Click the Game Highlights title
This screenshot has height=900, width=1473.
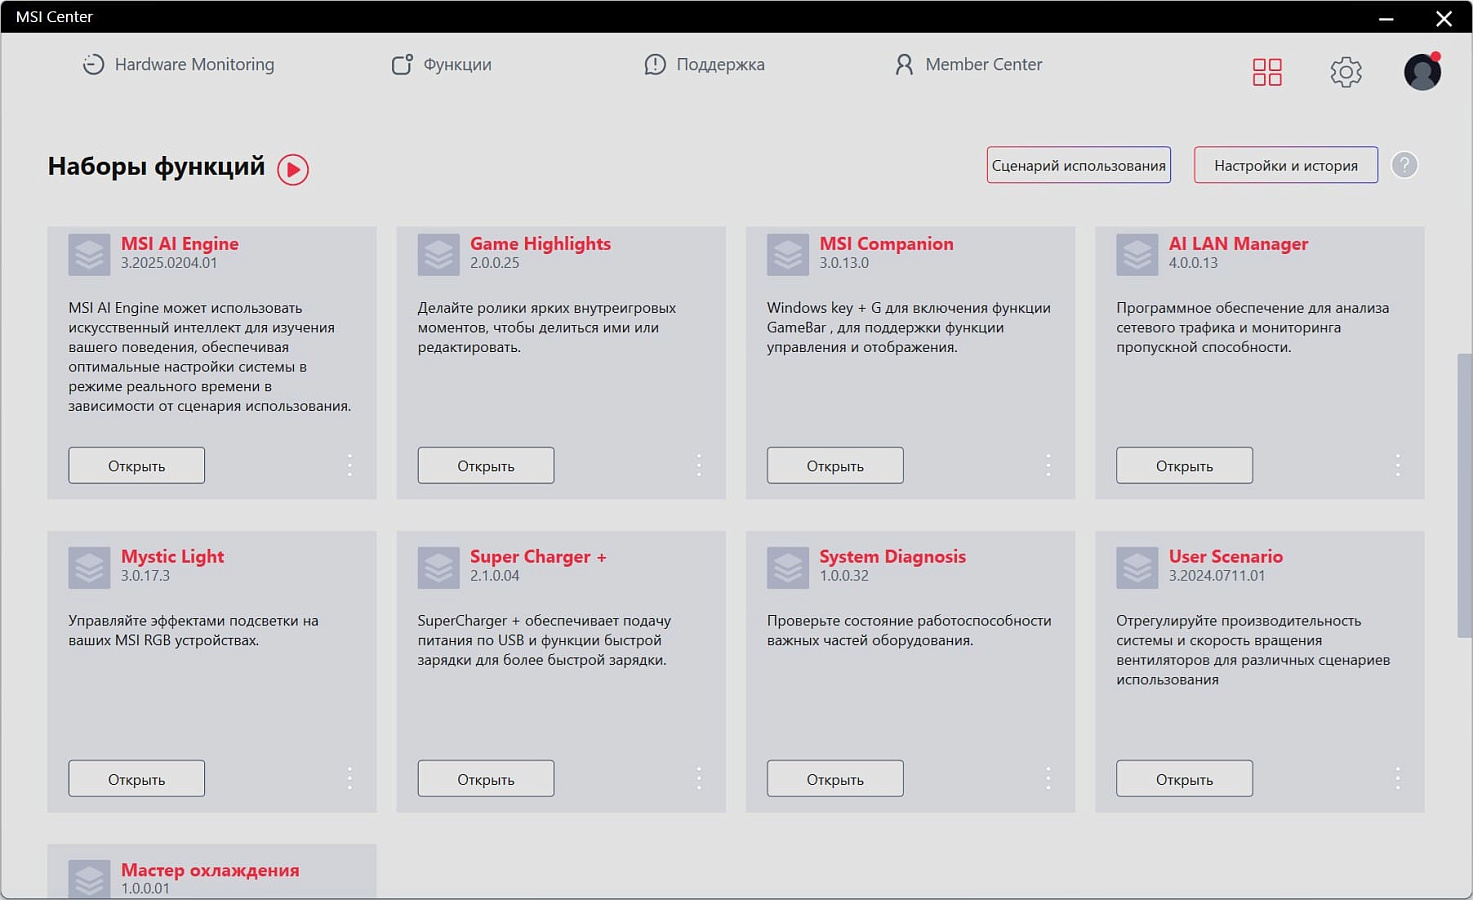pyautogui.click(x=540, y=243)
